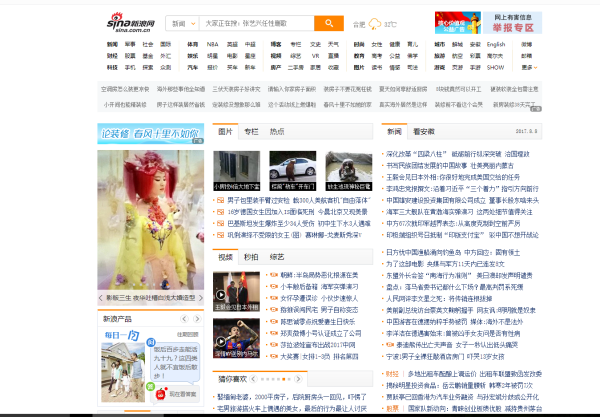
Task: Open the weather cloud icon beside 合肥
Action: pyautogui.click(x=375, y=24)
